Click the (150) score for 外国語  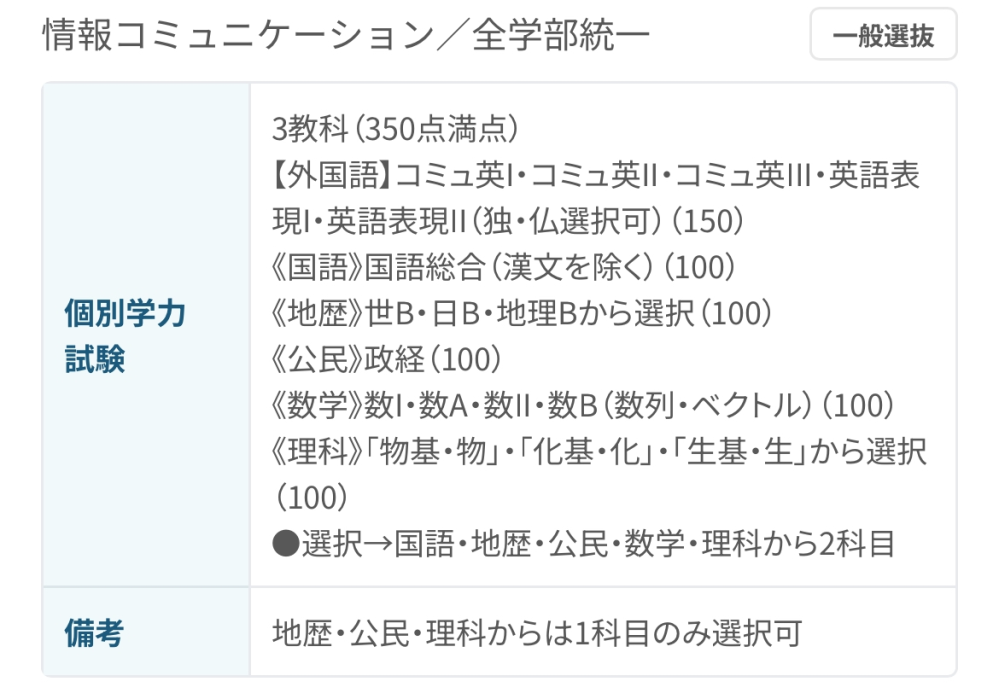pyautogui.click(x=708, y=220)
